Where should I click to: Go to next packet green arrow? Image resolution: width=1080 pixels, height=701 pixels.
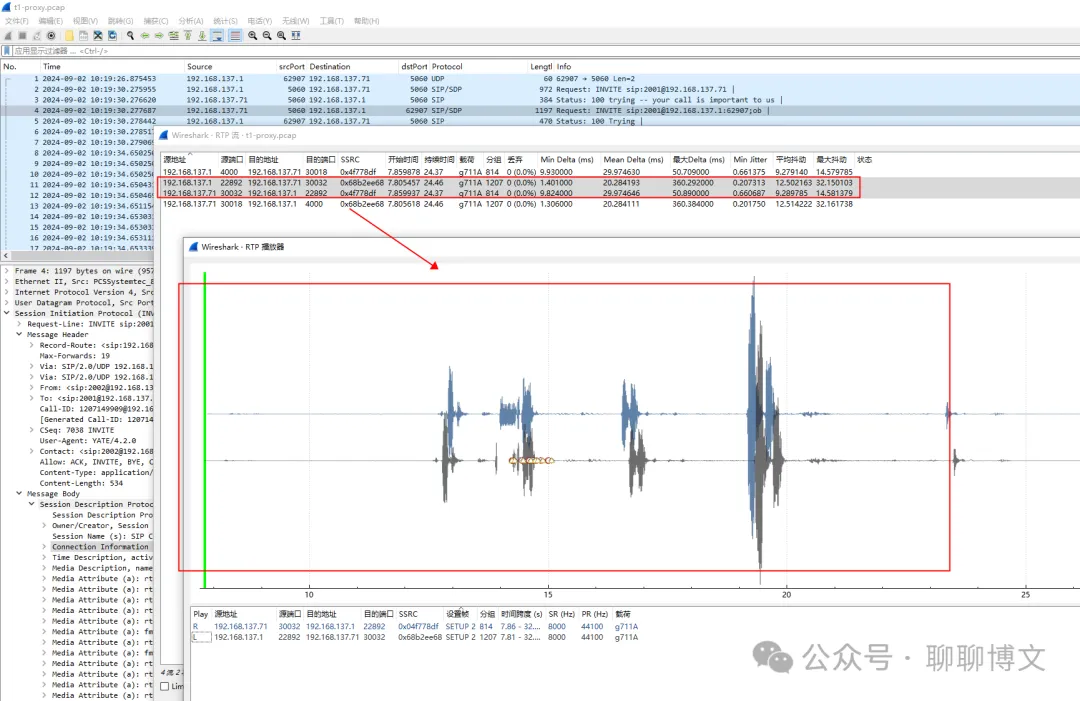pyautogui.click(x=159, y=36)
